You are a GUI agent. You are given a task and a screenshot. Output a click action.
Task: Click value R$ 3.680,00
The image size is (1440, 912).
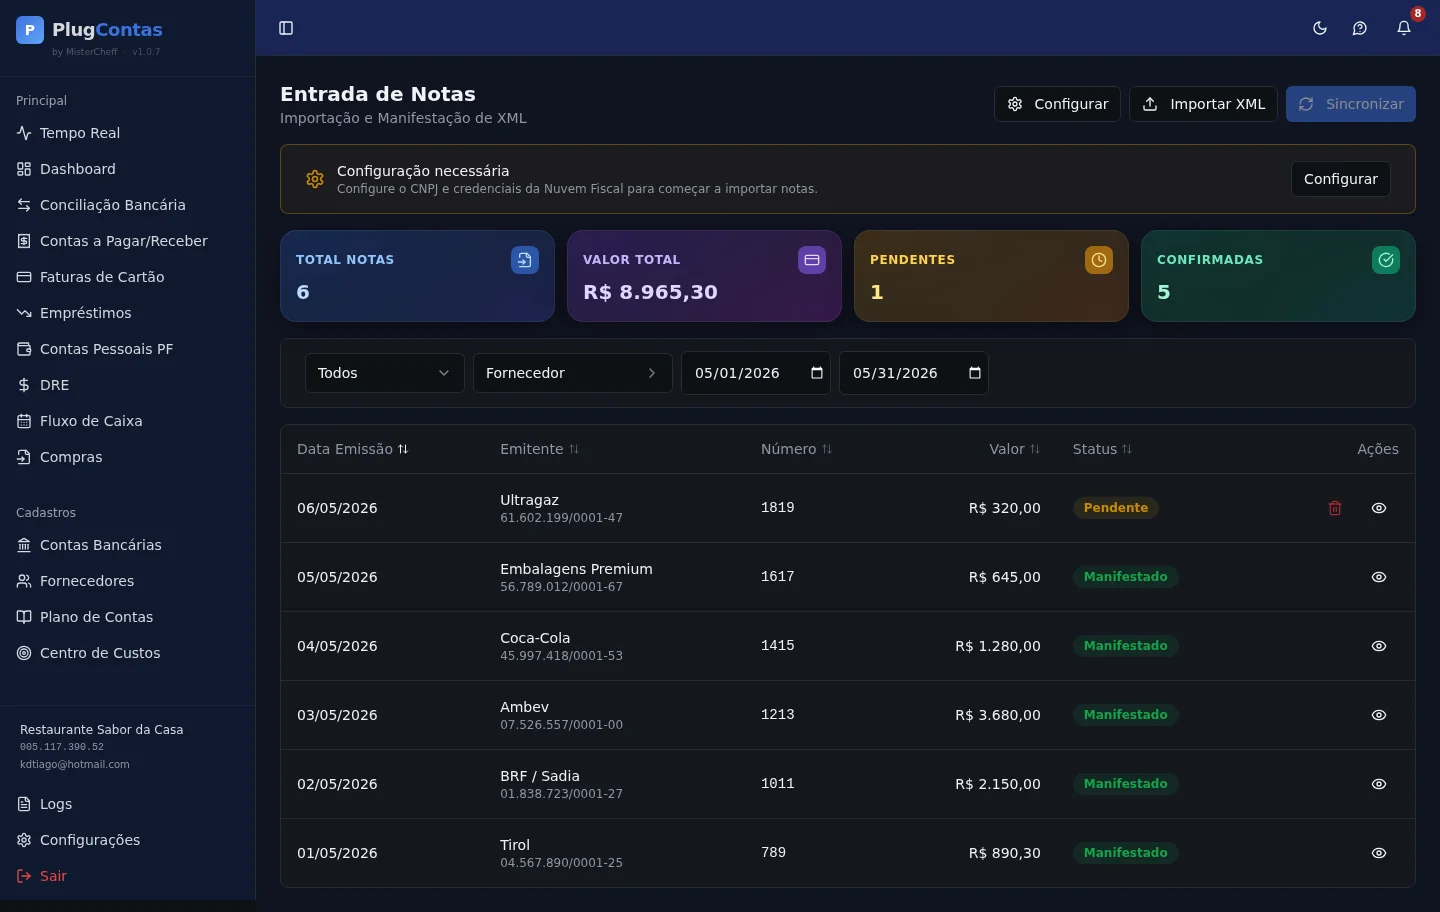(x=998, y=715)
